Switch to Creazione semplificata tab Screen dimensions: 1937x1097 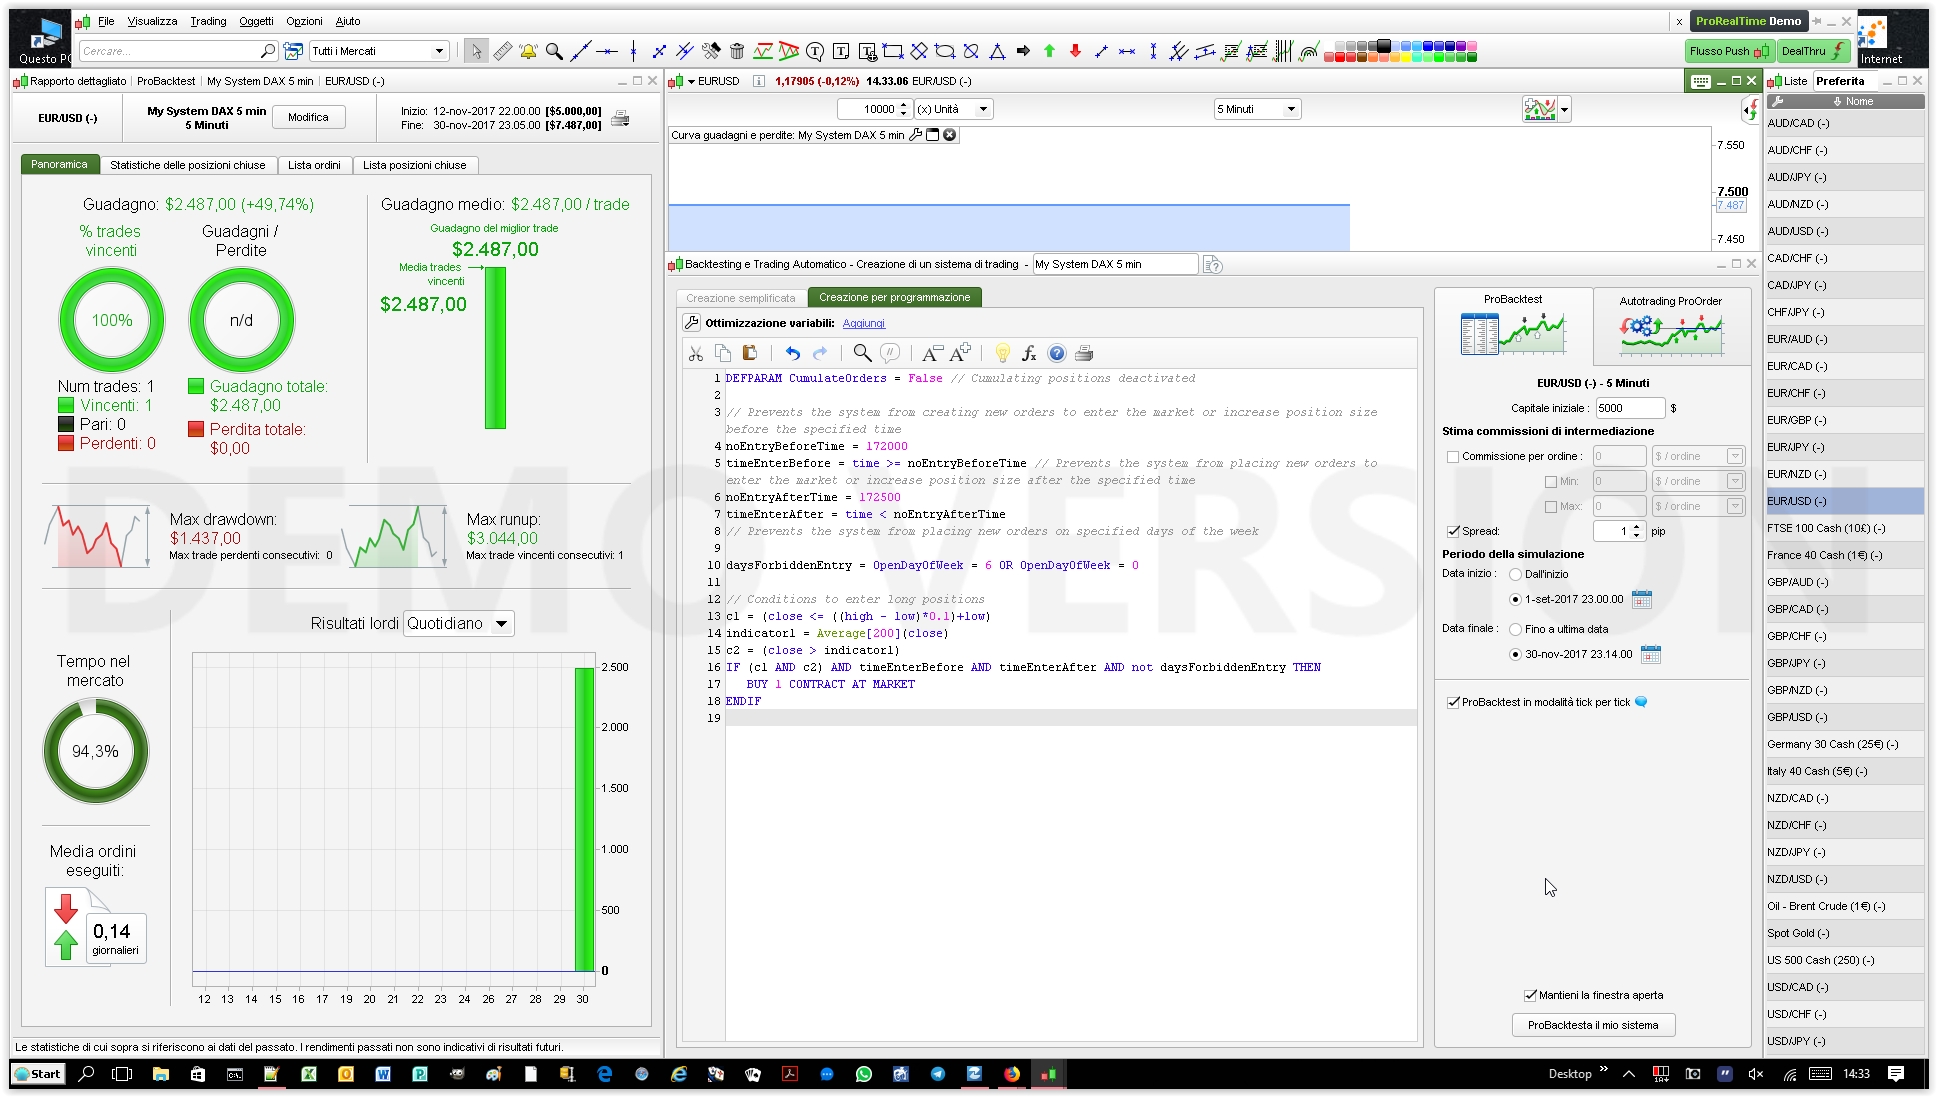pos(740,298)
